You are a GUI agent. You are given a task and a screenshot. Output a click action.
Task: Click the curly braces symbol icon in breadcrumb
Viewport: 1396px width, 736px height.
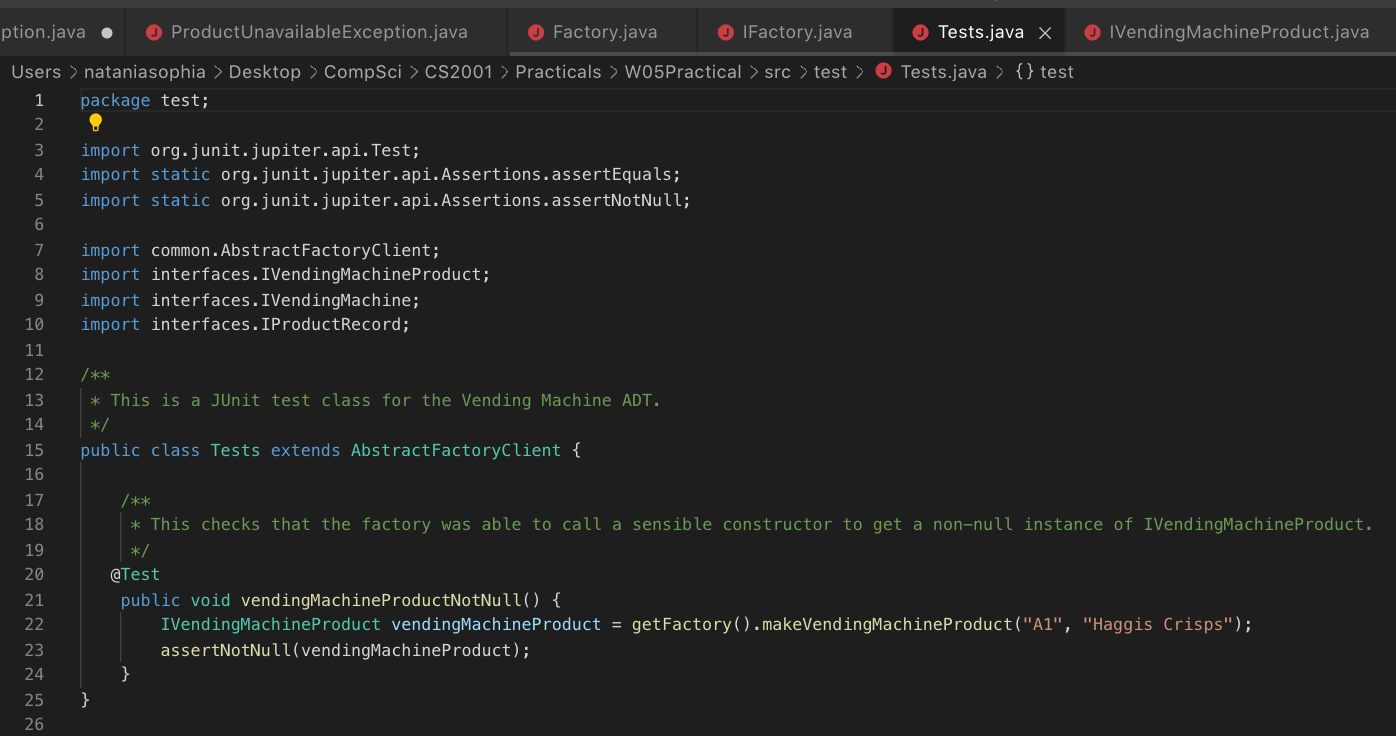1024,72
